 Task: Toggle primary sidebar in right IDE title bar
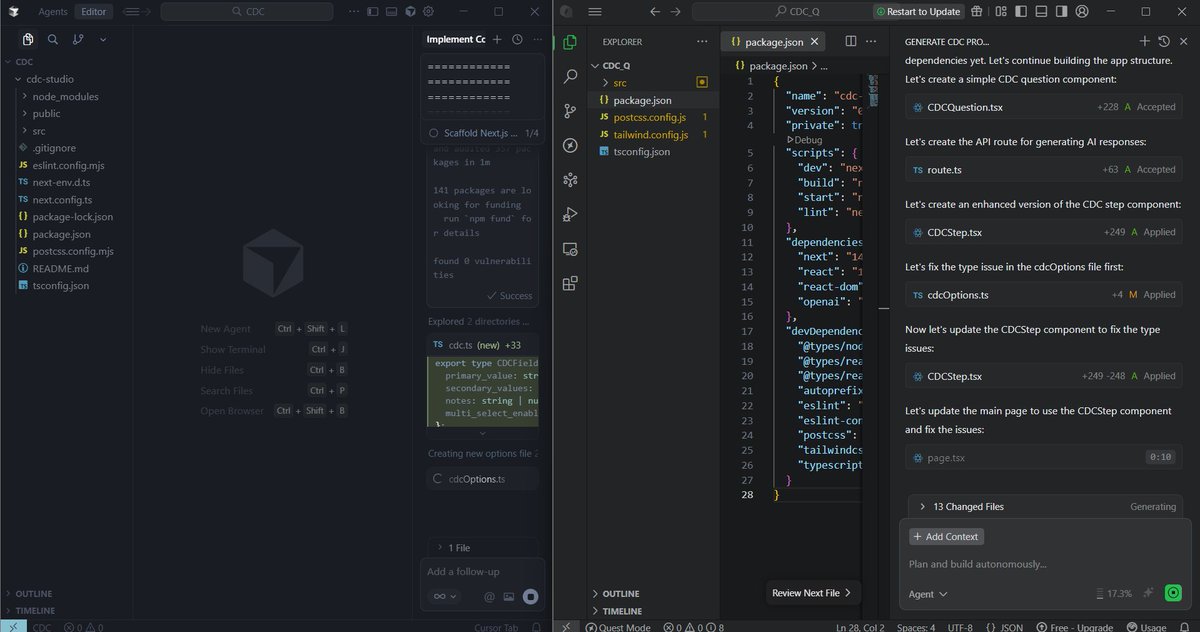point(1022,12)
